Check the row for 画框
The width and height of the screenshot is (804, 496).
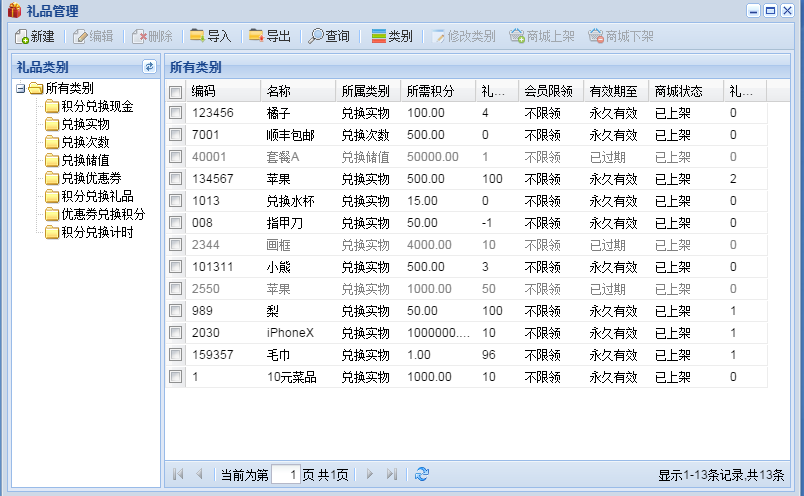(x=175, y=245)
